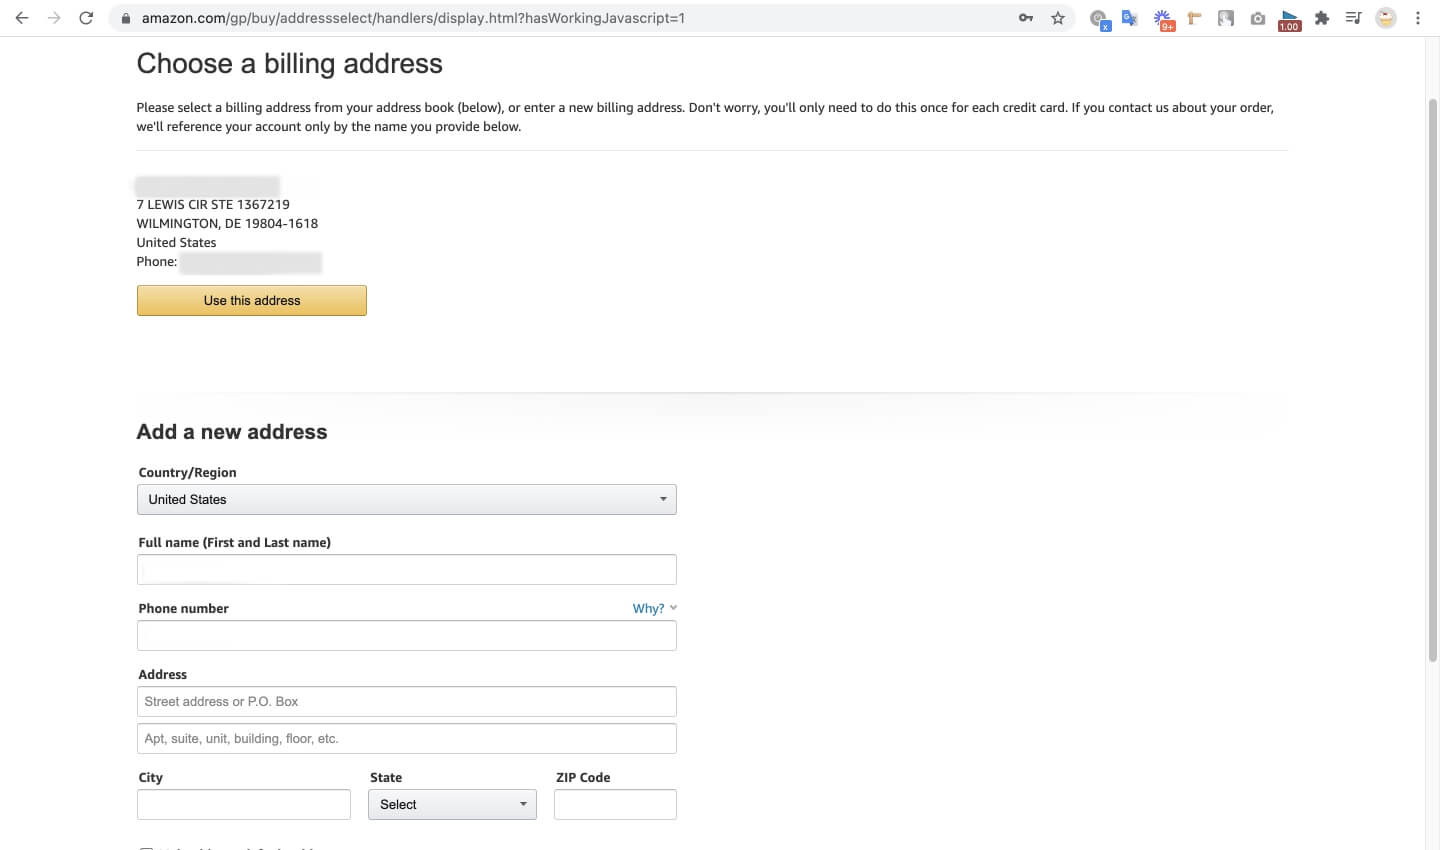Screen dimensions: 1440x850
Task: Expand the "Why?" phone number explanation
Action: pos(654,608)
